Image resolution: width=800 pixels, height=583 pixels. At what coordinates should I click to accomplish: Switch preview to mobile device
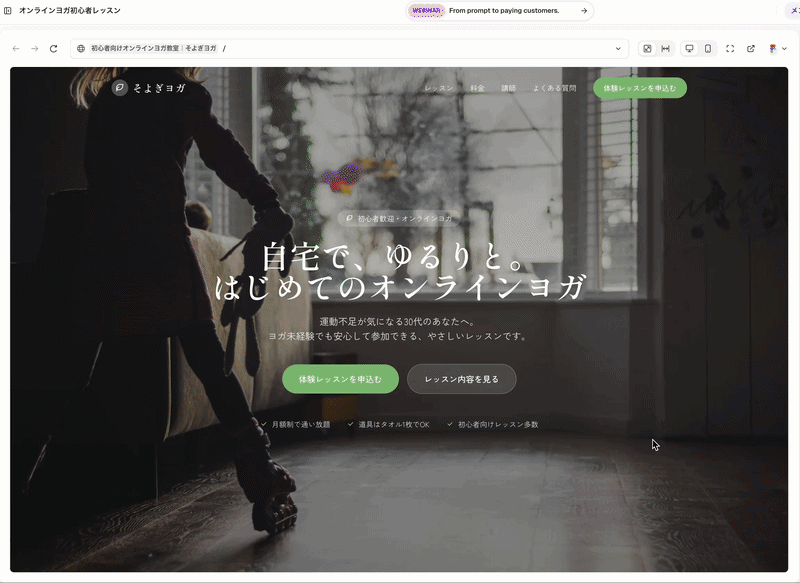[x=708, y=48]
